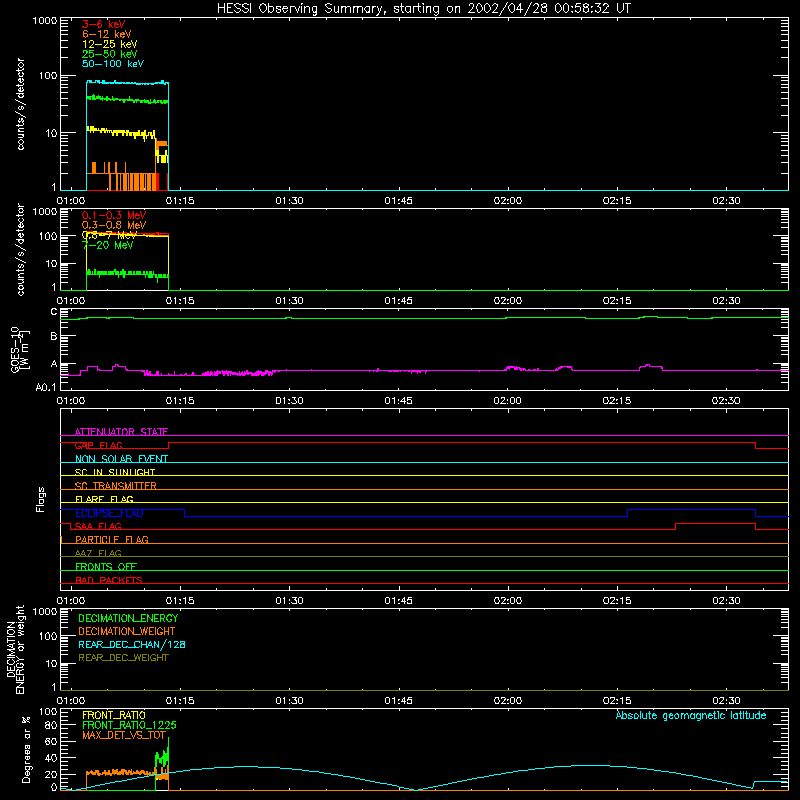
Task: Click the 01:45 tick under the top plot
Action: [x=398, y=201]
